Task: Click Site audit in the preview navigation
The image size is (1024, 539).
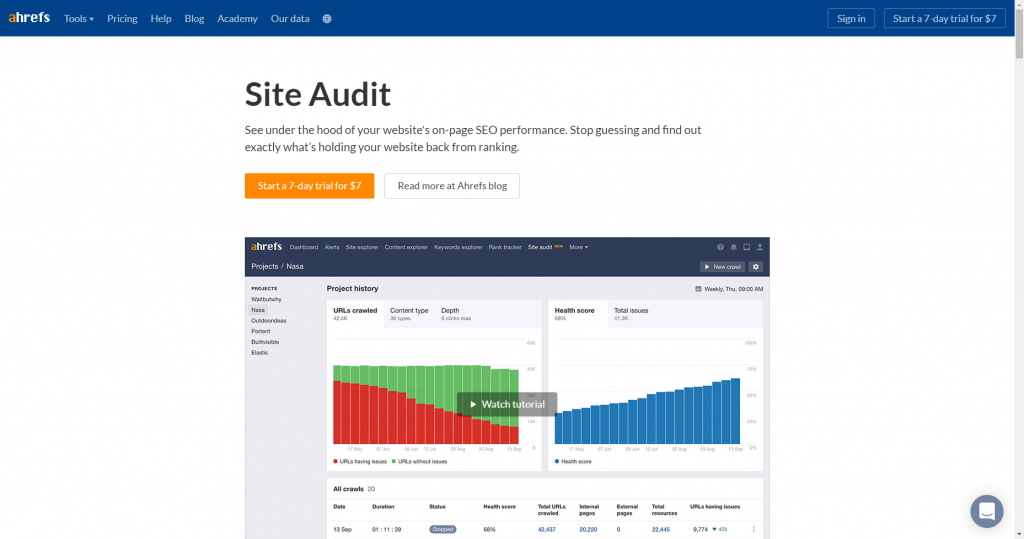Action: (x=540, y=247)
